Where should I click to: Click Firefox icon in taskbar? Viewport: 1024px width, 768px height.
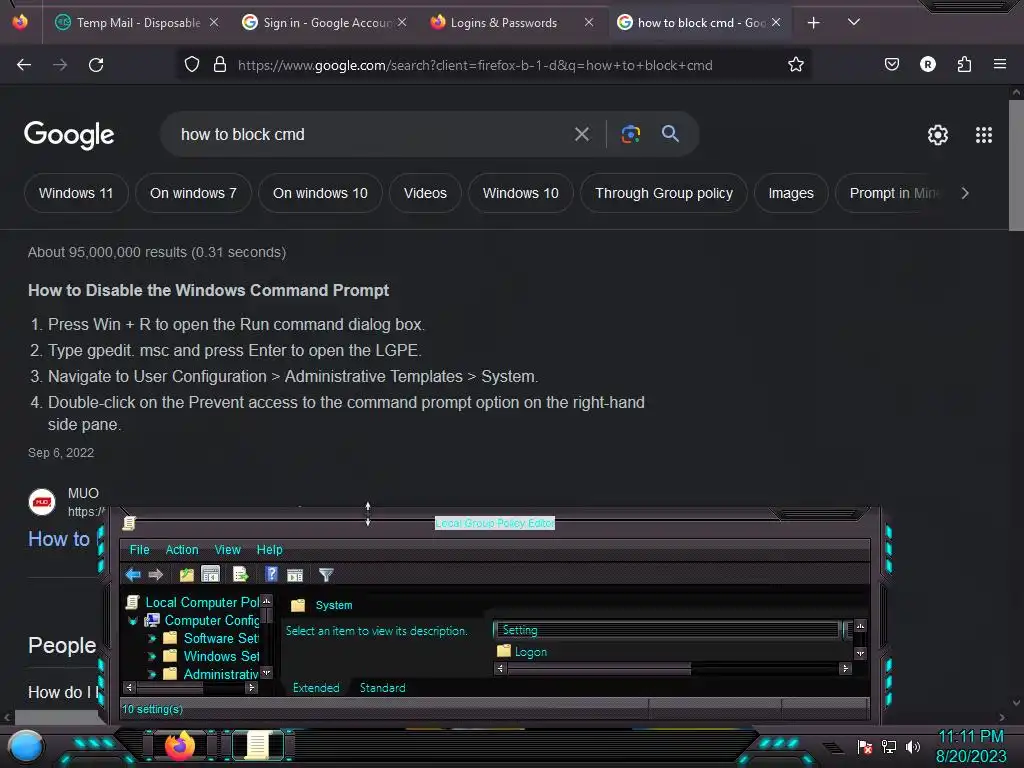point(180,746)
